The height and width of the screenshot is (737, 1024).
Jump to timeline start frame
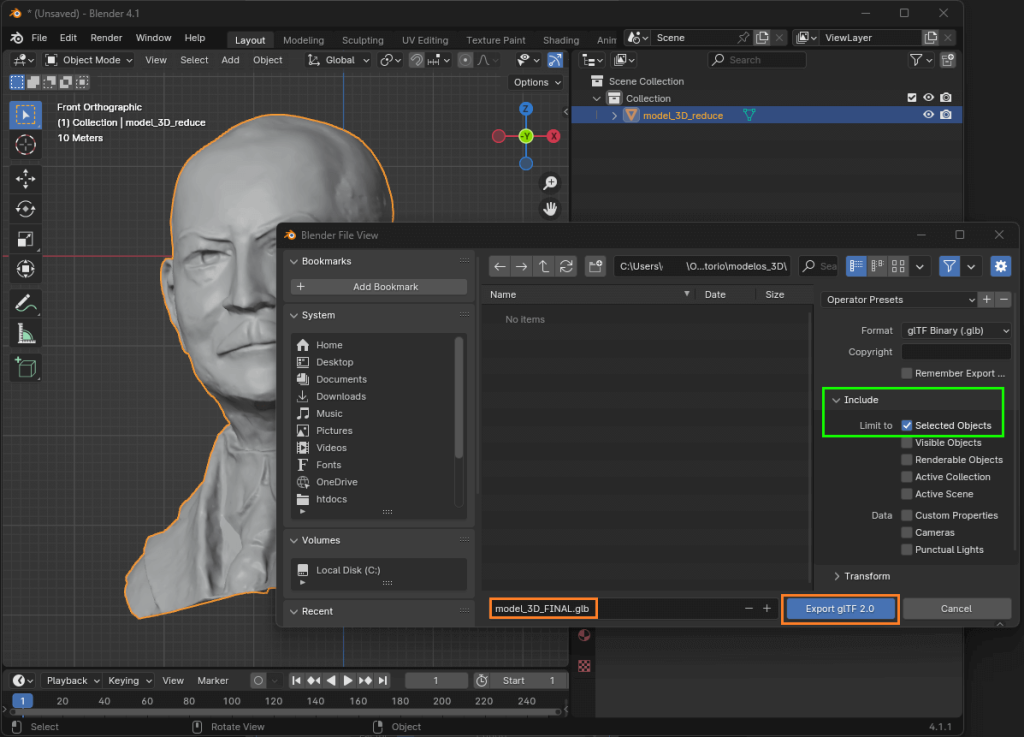tap(296, 681)
